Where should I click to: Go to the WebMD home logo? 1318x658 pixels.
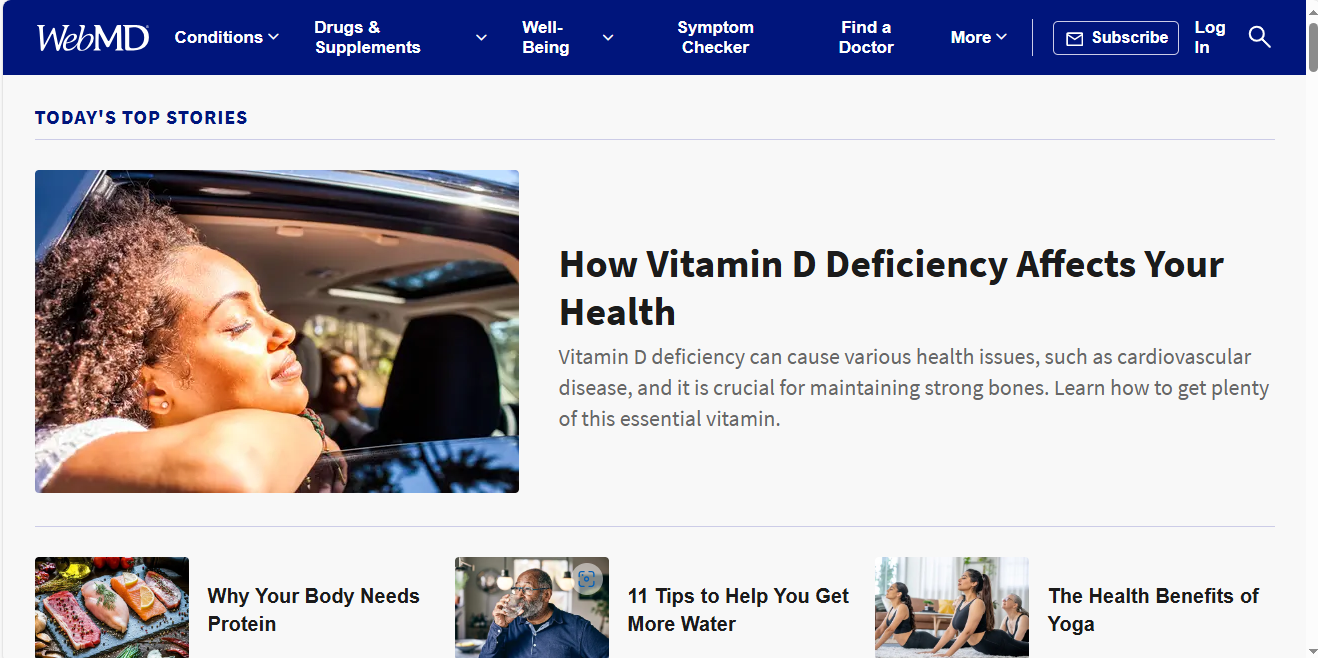click(93, 38)
